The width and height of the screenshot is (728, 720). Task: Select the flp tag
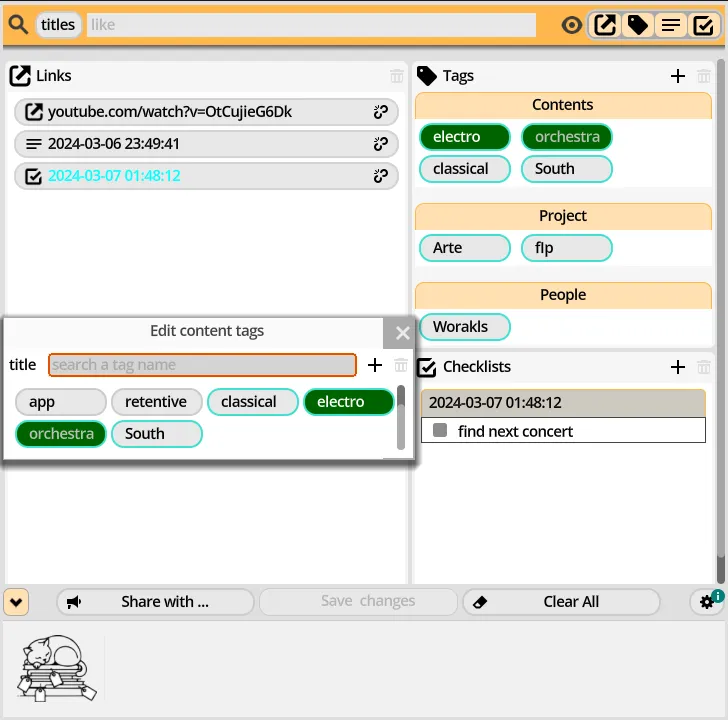click(566, 248)
